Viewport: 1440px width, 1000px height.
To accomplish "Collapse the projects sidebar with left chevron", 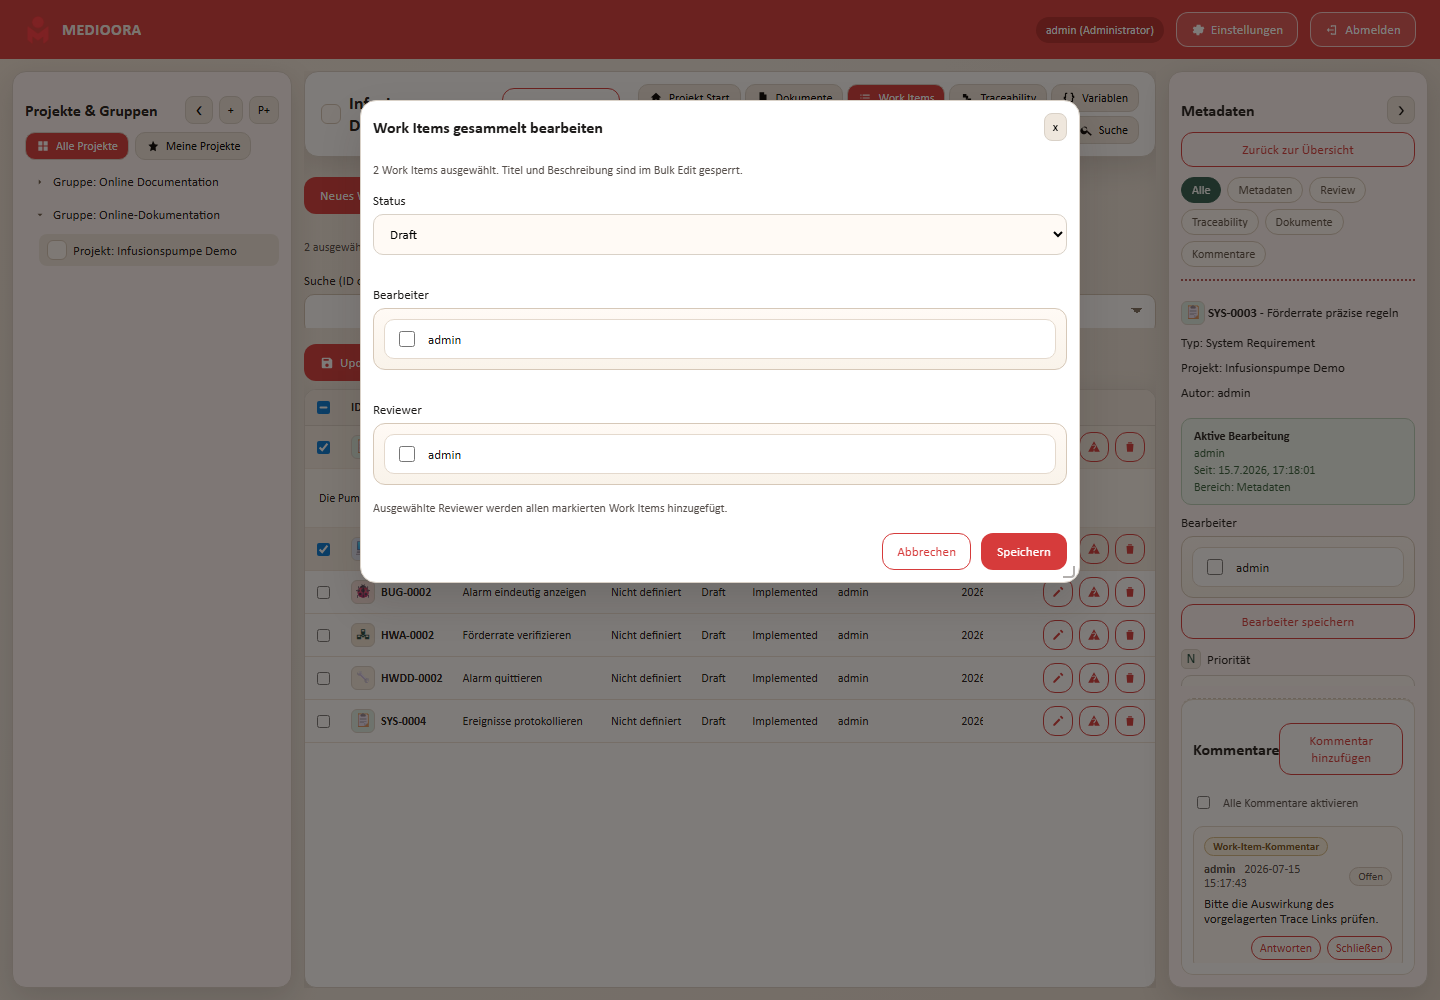I will click(x=199, y=110).
